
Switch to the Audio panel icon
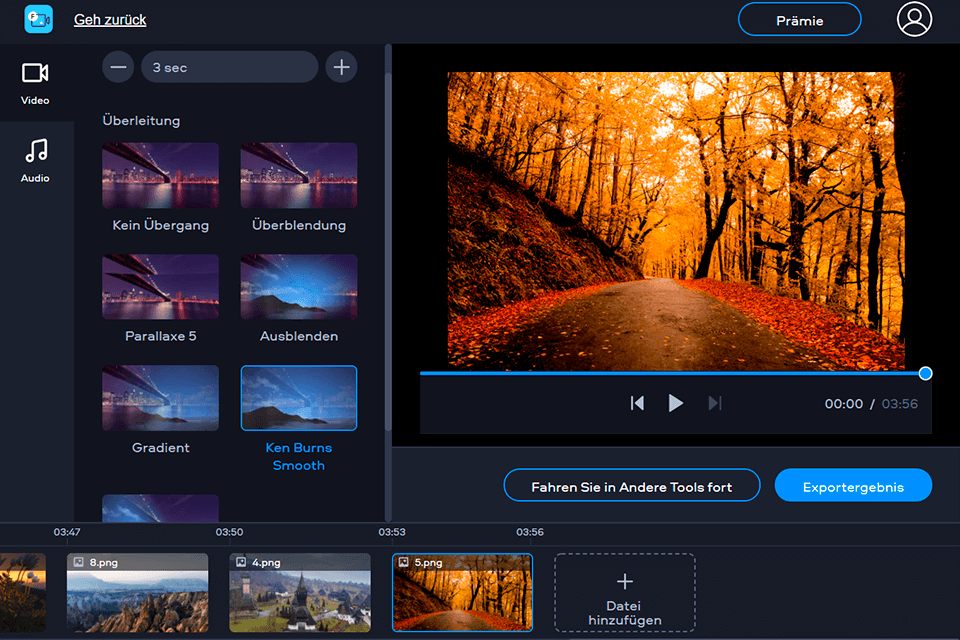(35, 152)
